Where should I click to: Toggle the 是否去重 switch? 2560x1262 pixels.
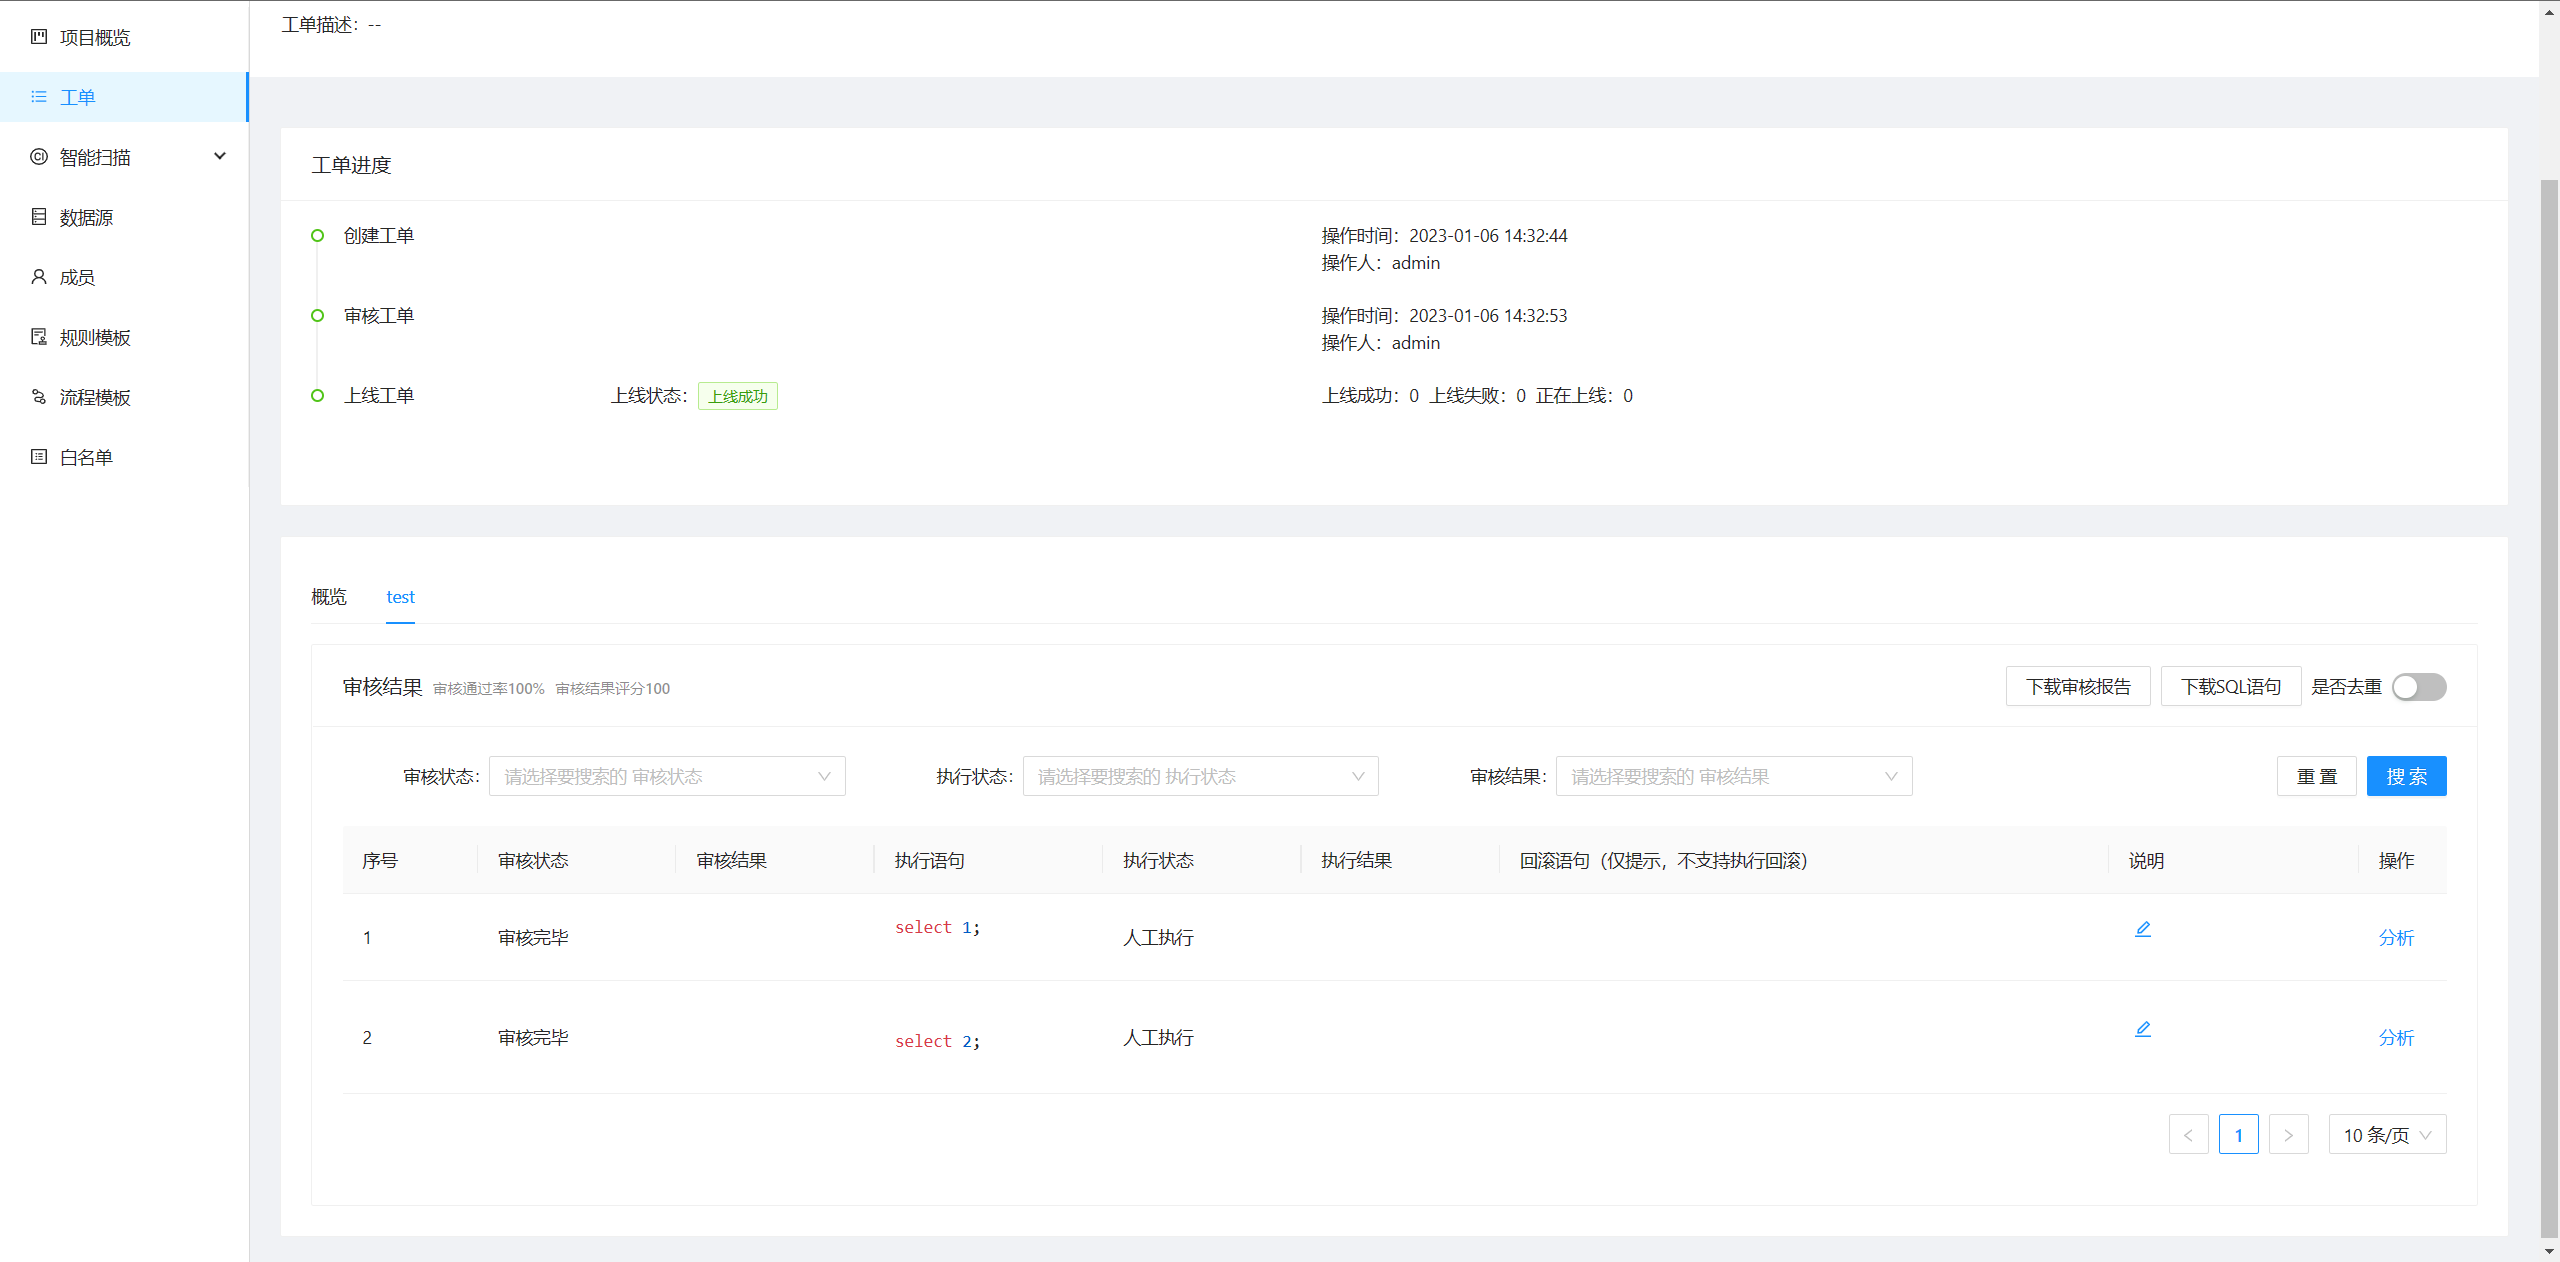point(2419,687)
